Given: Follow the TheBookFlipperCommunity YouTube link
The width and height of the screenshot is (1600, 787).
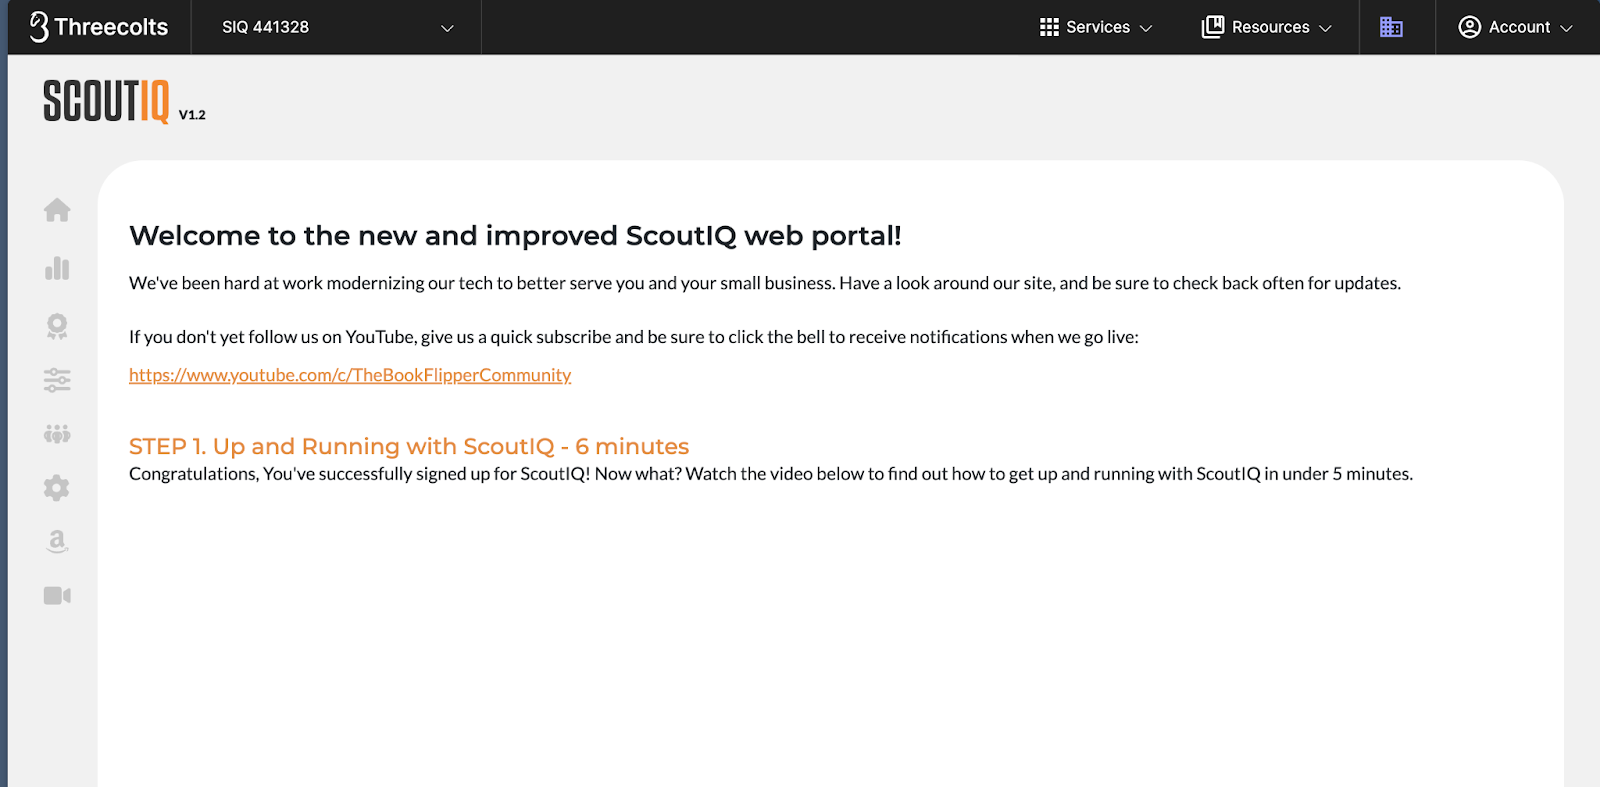Looking at the screenshot, I should [x=350, y=375].
